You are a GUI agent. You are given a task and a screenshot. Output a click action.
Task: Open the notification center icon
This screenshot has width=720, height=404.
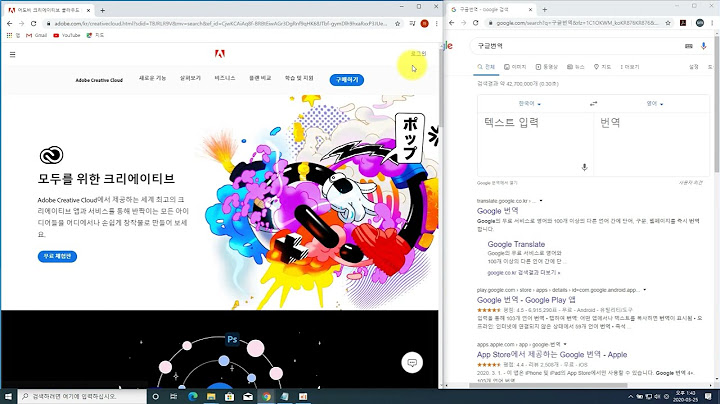tap(709, 396)
